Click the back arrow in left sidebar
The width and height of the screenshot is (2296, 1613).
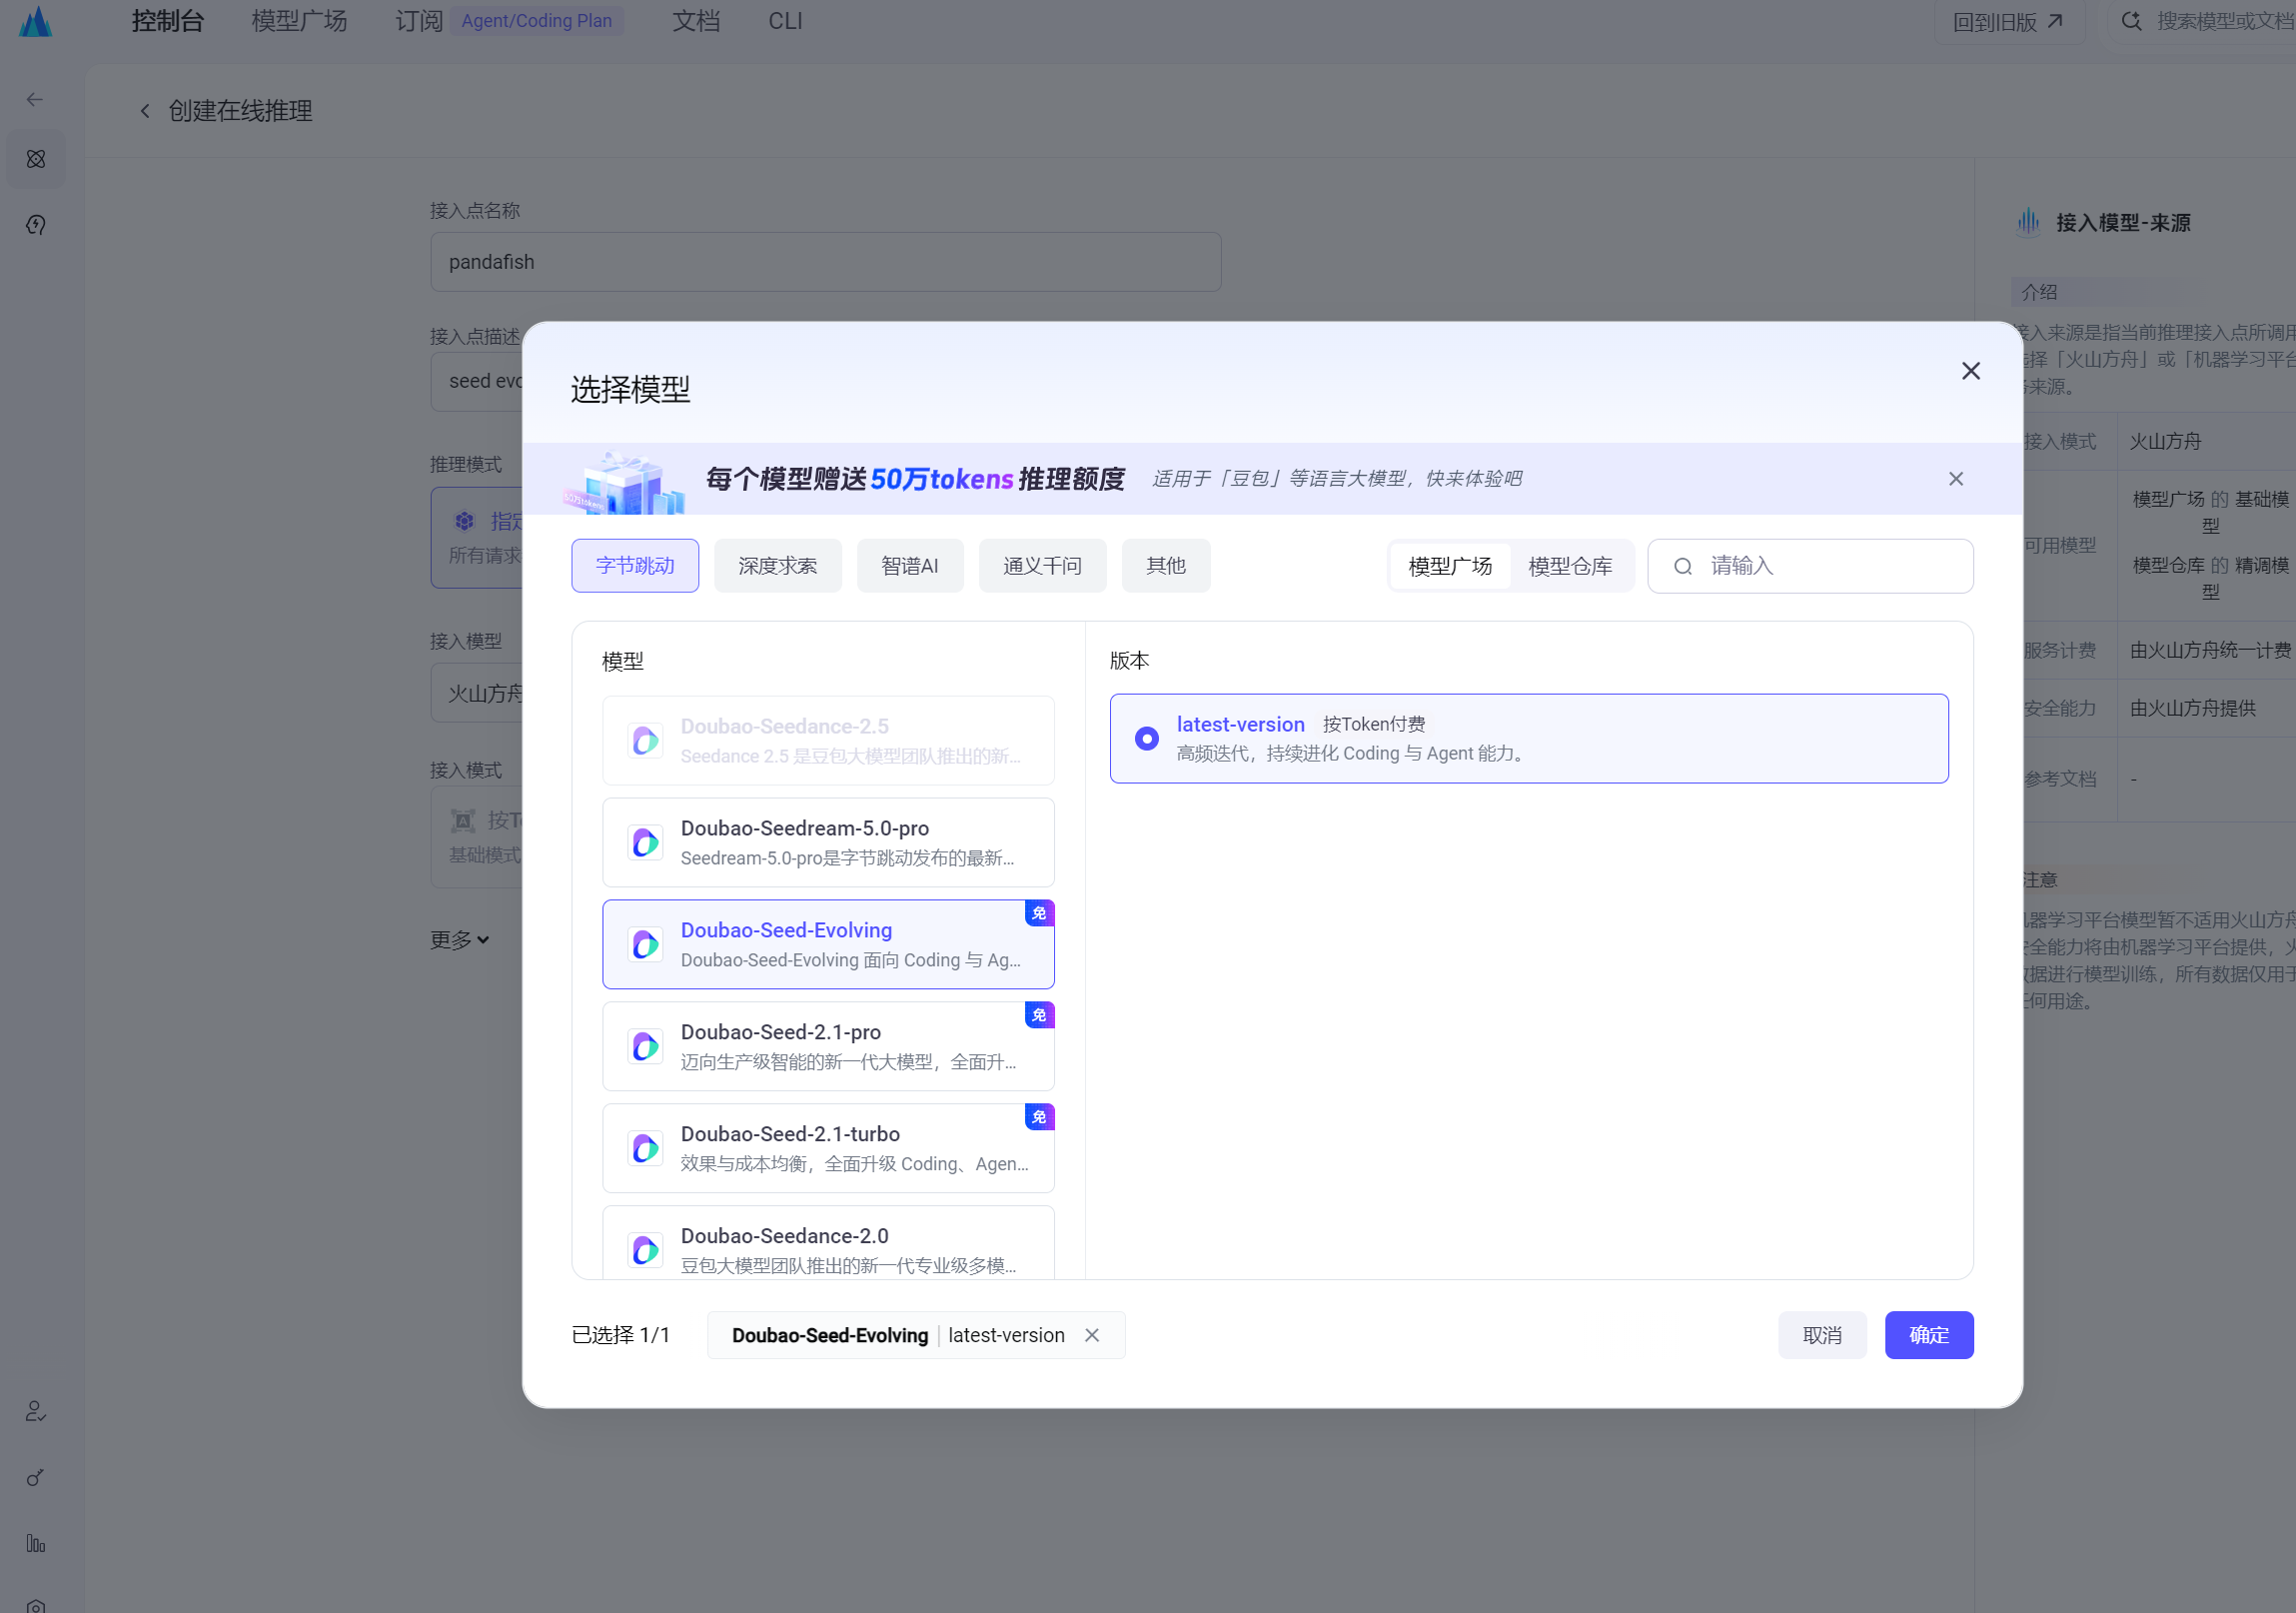click(x=35, y=99)
